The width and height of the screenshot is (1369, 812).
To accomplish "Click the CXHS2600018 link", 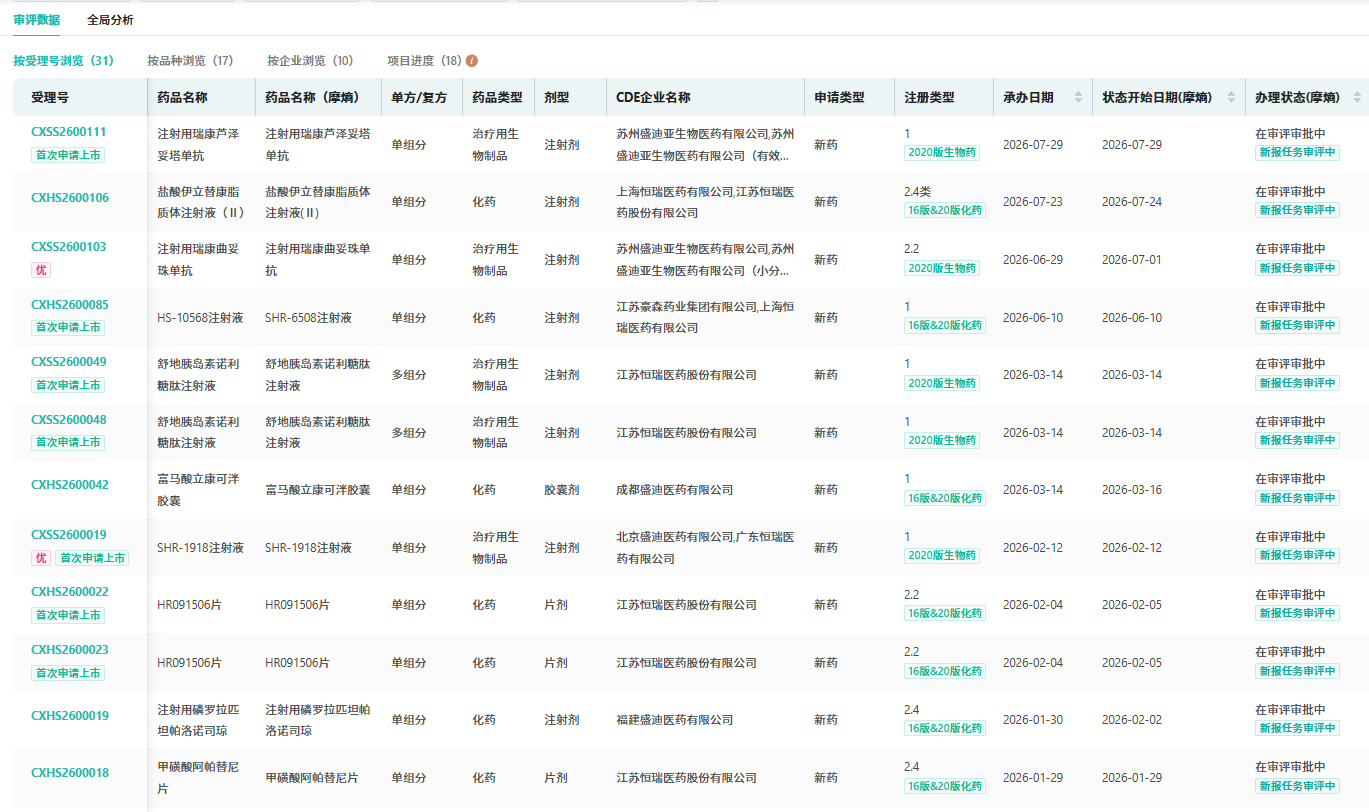I will click(x=70, y=773).
